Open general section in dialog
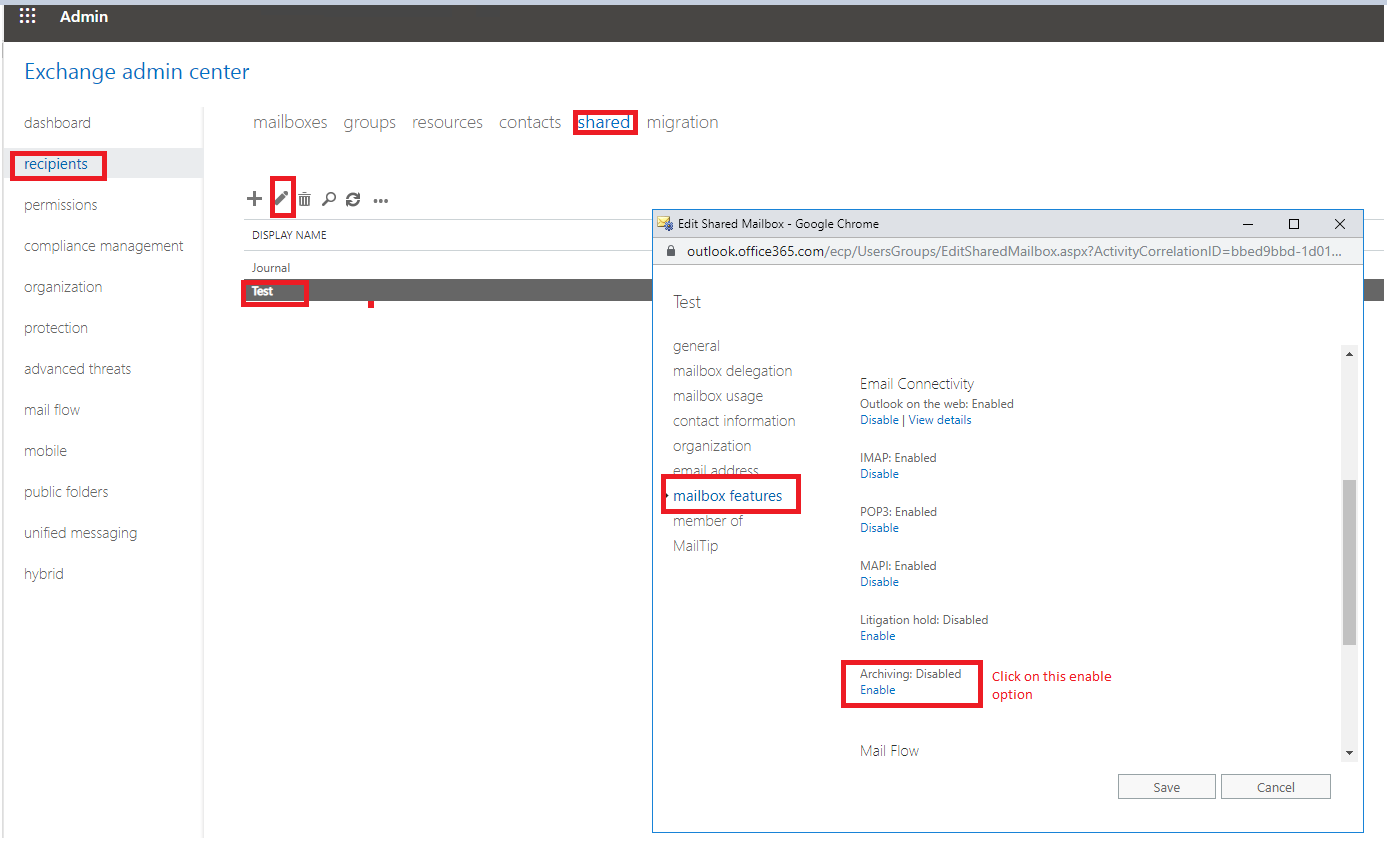 click(696, 346)
